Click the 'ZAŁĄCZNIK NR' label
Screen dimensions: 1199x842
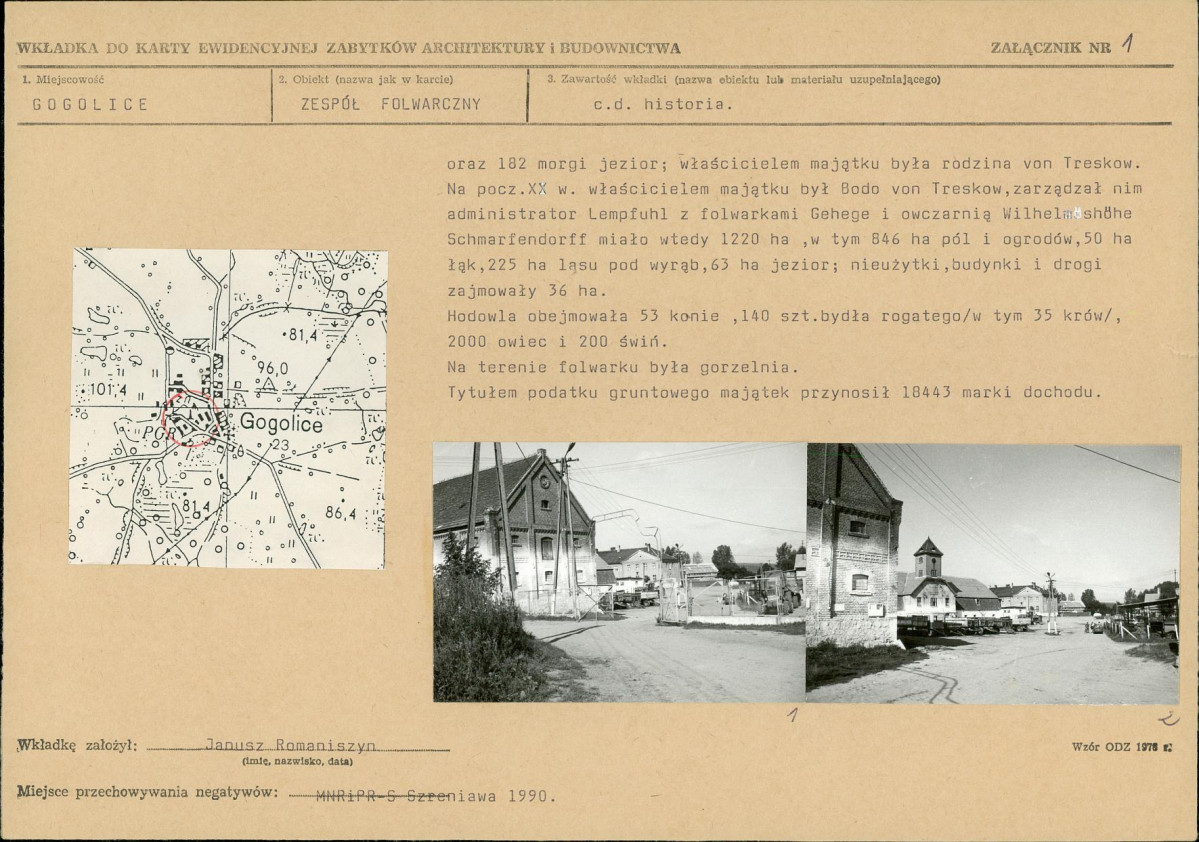[x=1051, y=47]
